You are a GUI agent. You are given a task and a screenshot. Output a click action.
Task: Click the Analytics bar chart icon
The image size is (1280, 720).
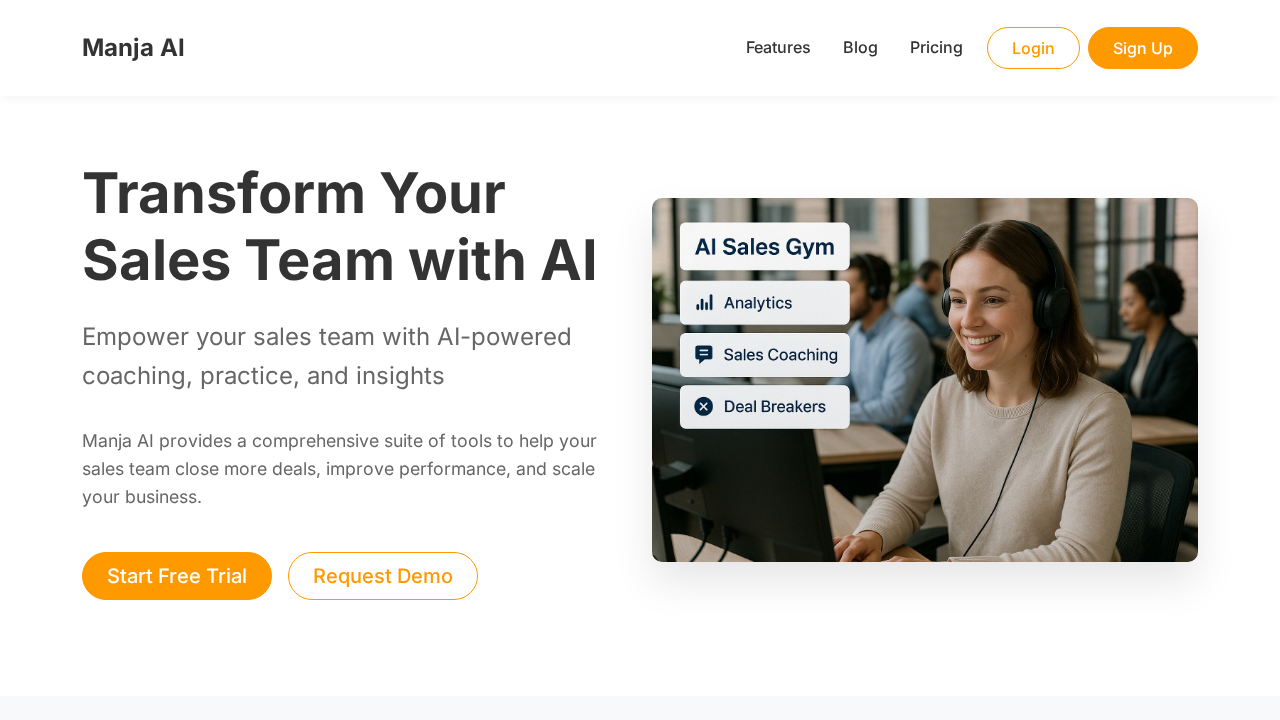click(705, 303)
